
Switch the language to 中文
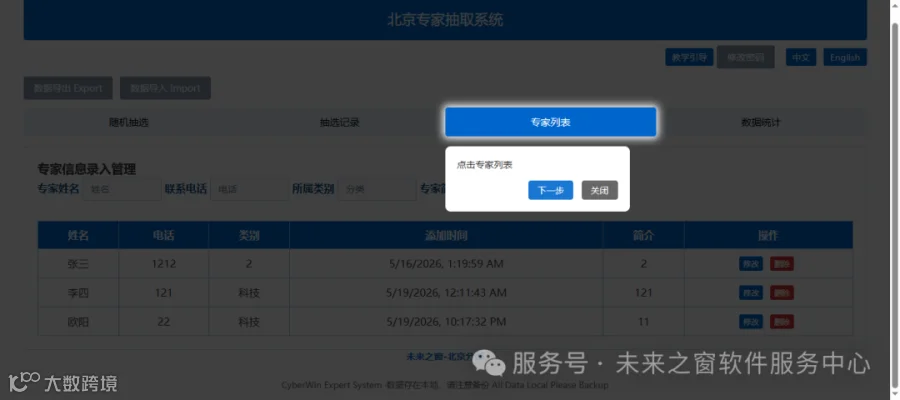pos(801,57)
